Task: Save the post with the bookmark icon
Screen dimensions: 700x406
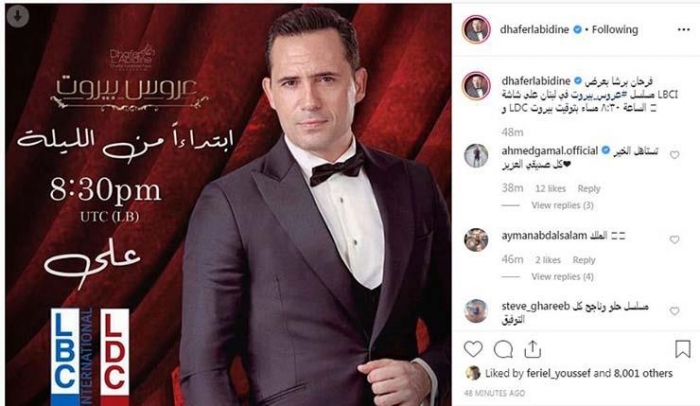Action: pos(683,349)
